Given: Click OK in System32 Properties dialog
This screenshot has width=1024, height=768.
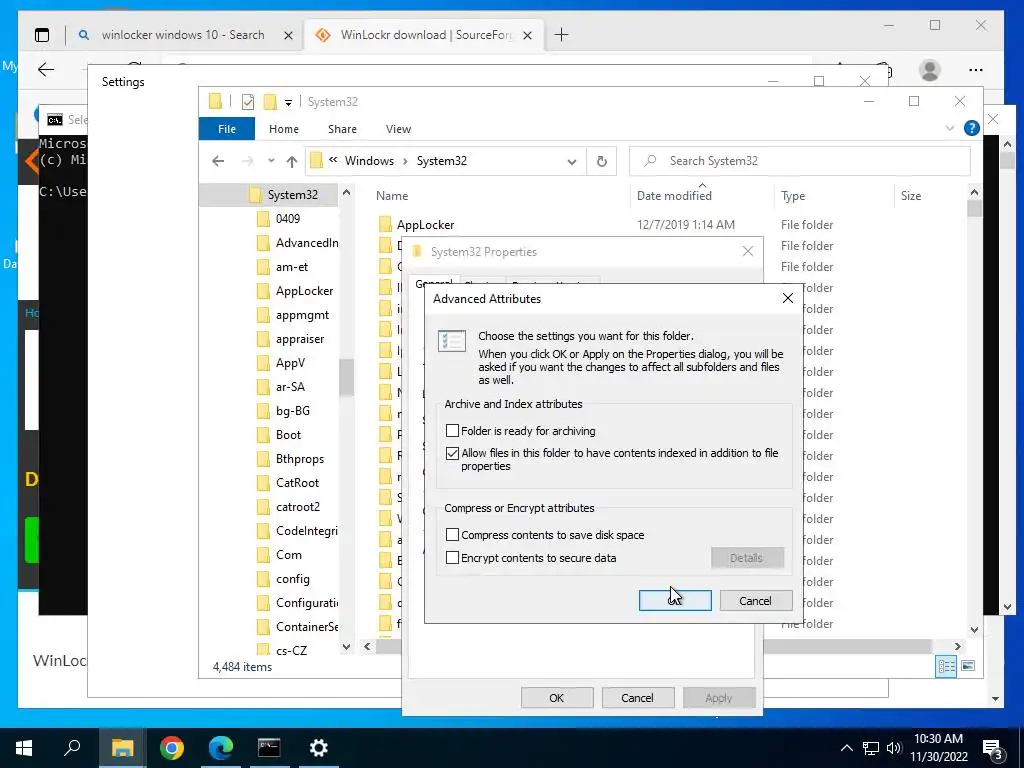Looking at the screenshot, I should (x=556, y=697).
